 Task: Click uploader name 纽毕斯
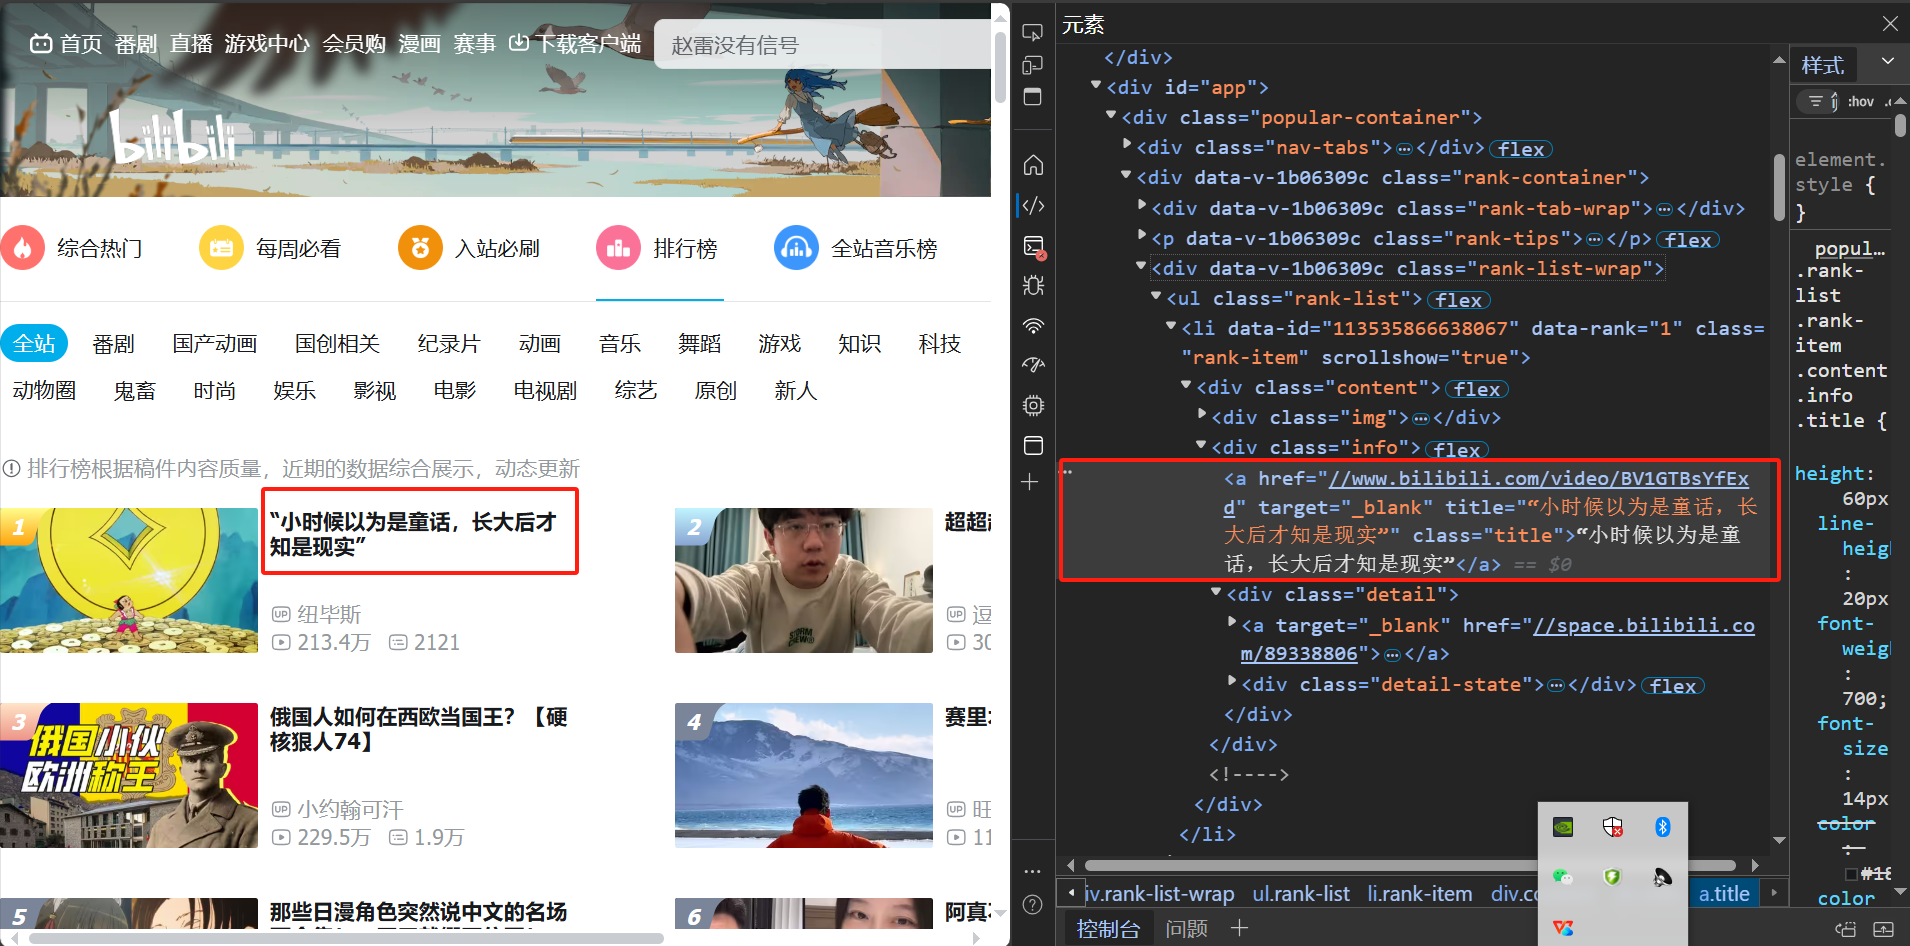329,614
